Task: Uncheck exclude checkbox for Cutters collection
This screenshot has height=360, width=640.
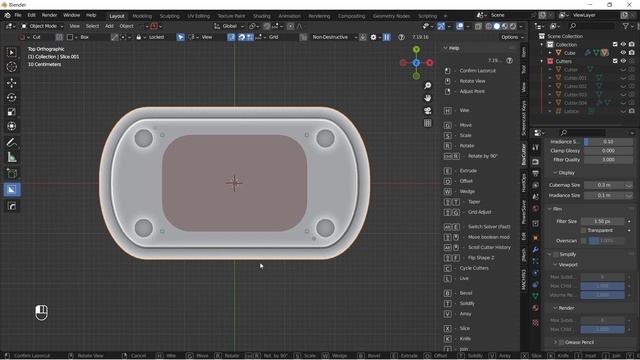Action: point(615,61)
